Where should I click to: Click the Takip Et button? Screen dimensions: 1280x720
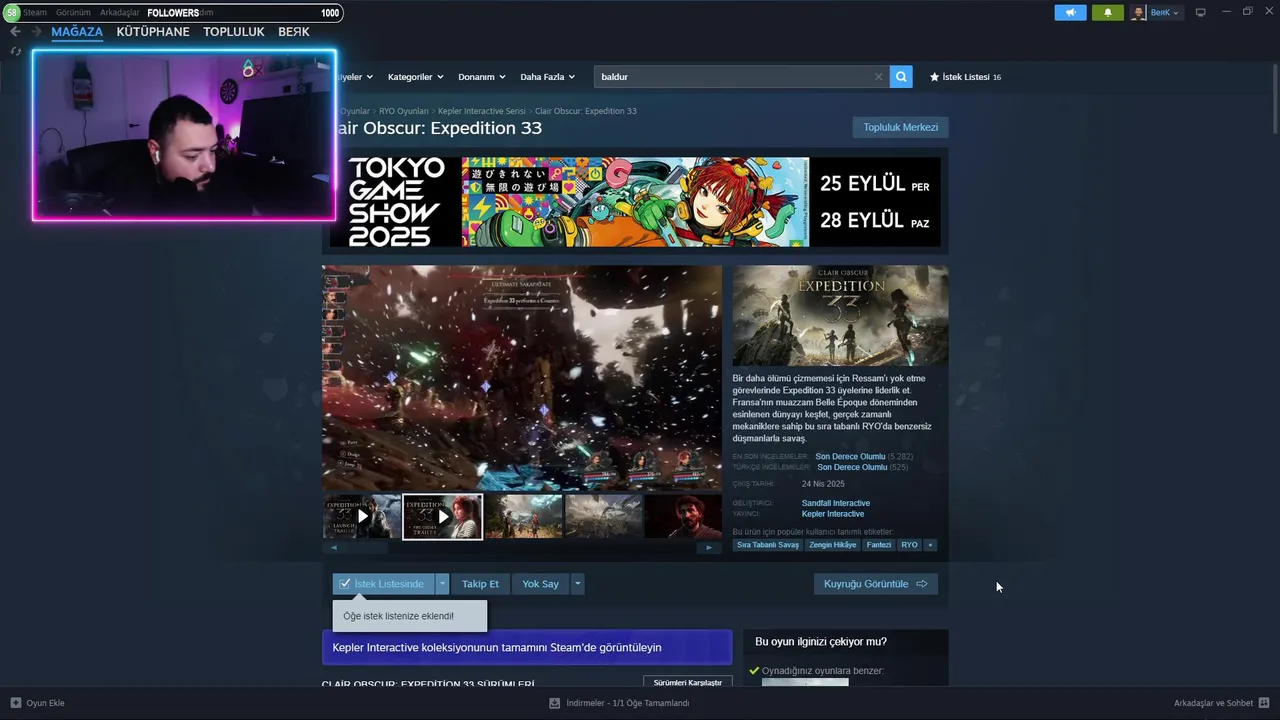(x=480, y=584)
